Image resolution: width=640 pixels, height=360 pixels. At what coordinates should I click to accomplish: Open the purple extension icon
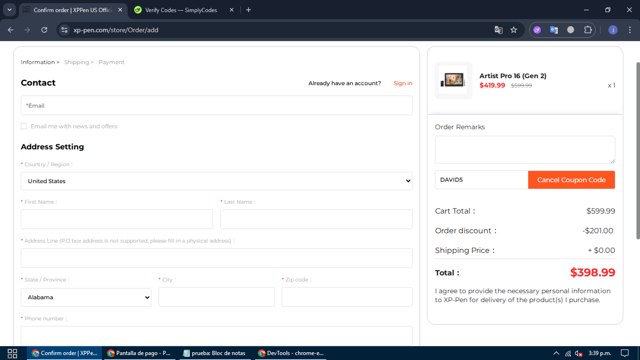[537, 30]
